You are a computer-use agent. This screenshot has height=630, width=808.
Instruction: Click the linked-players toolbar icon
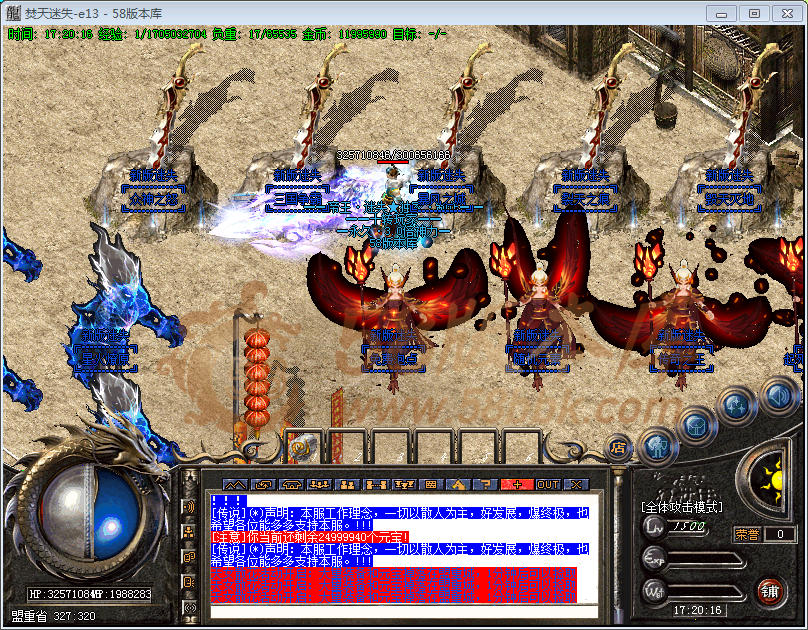[375, 485]
